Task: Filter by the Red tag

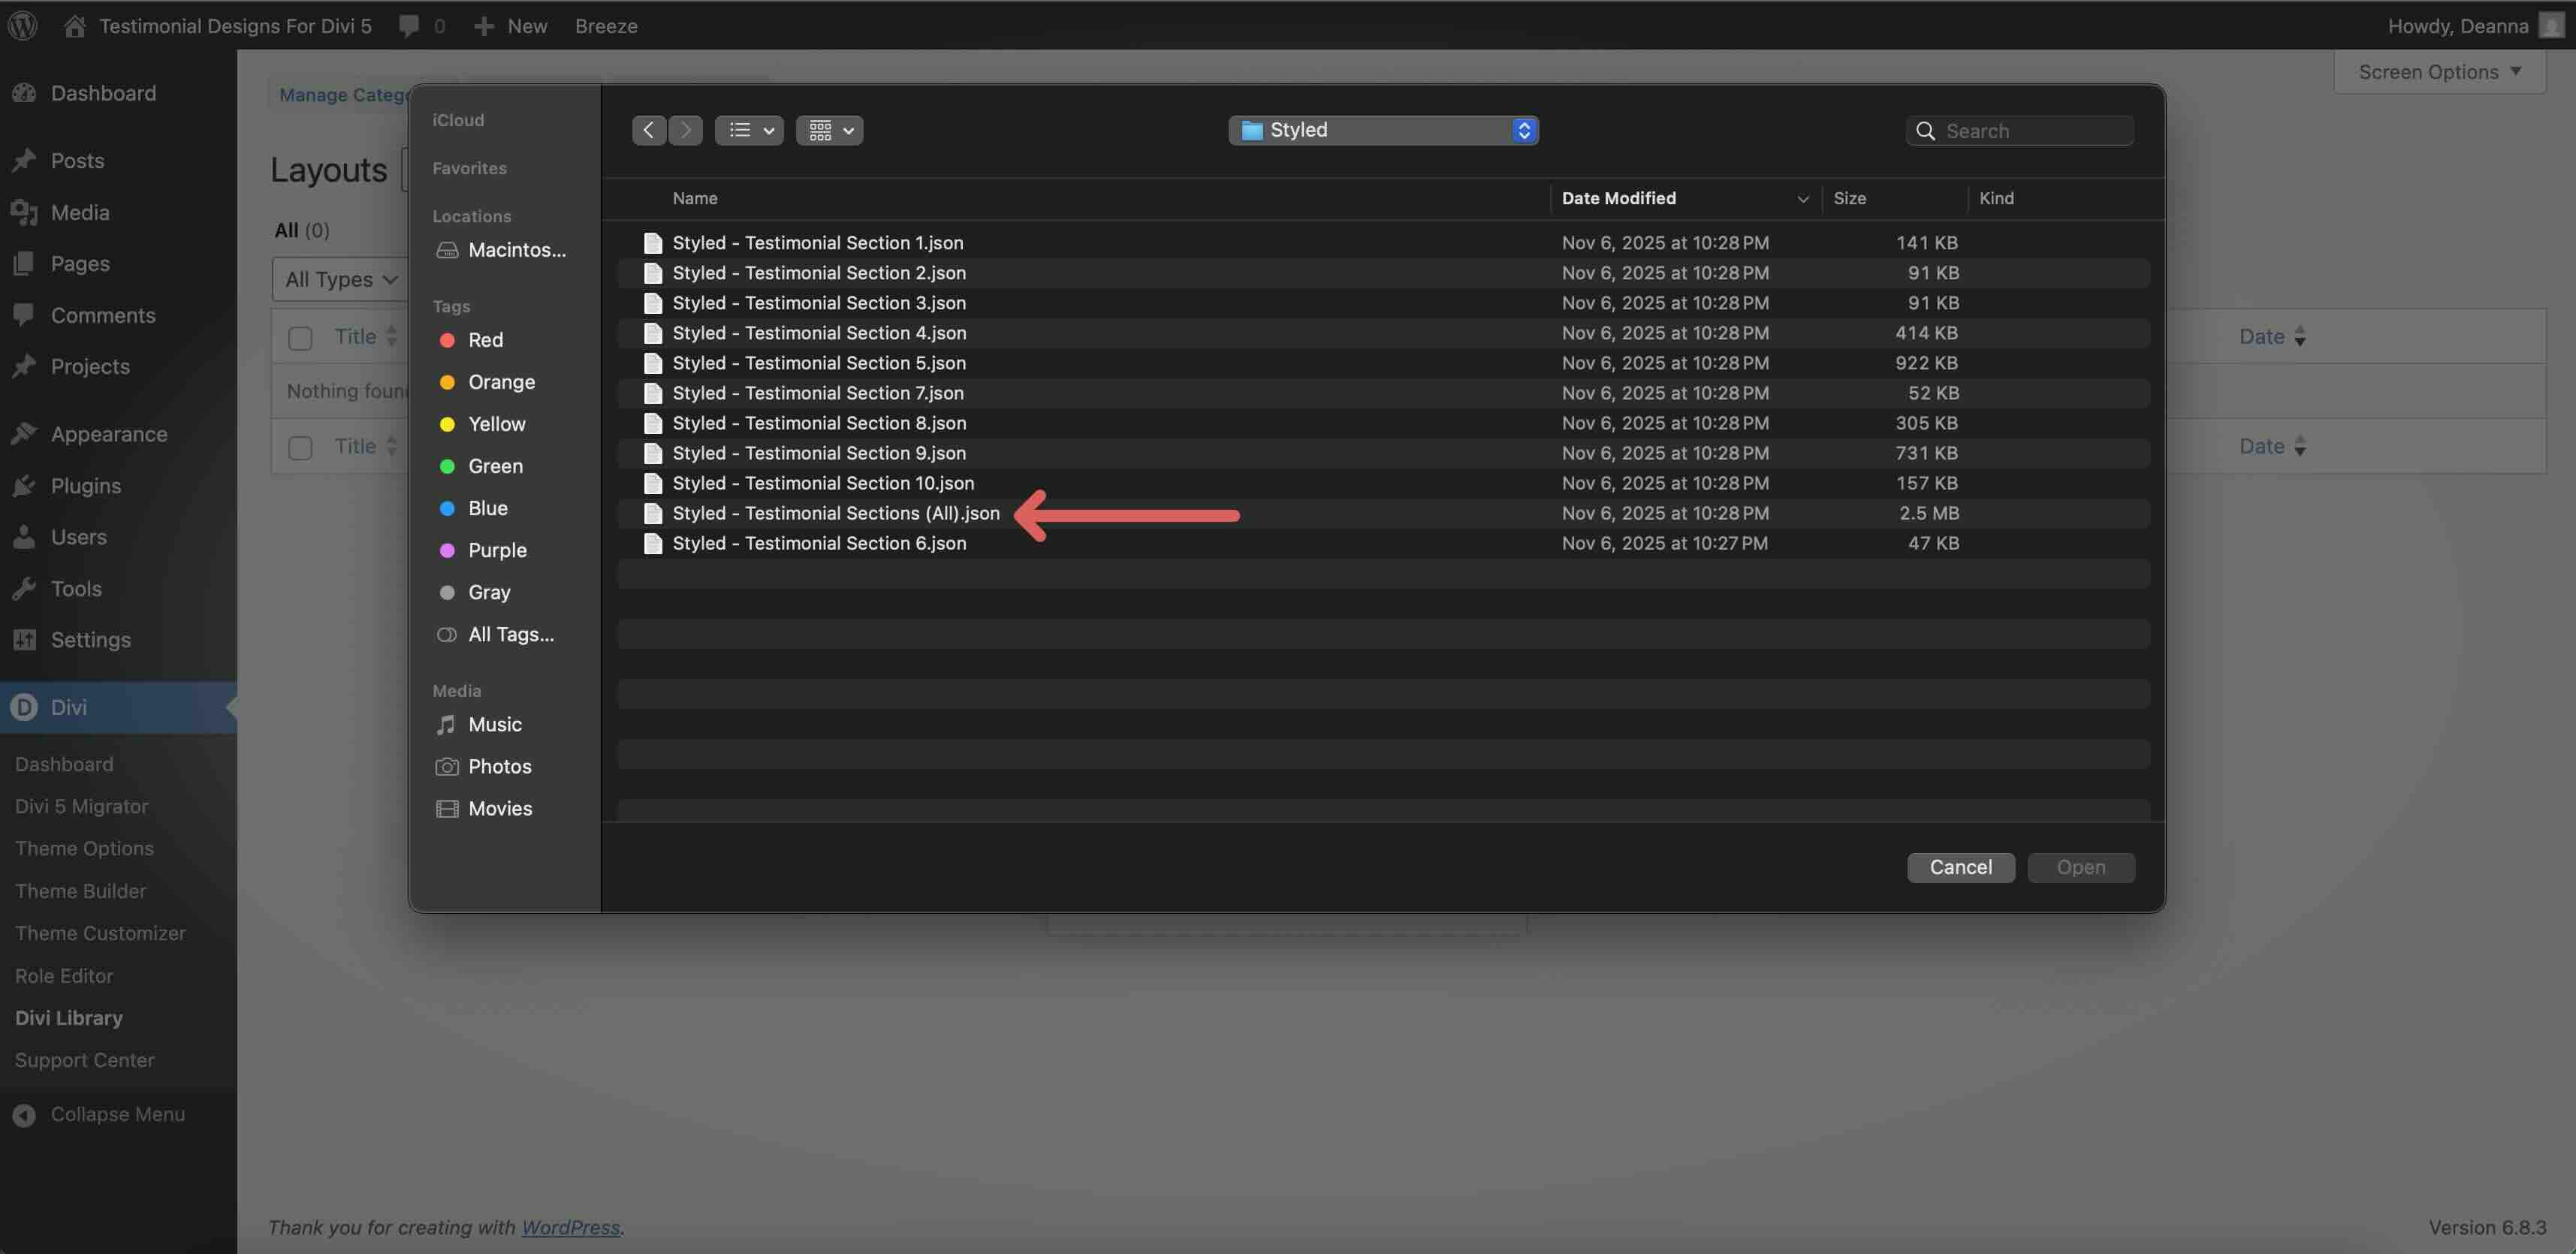Action: pos(485,340)
